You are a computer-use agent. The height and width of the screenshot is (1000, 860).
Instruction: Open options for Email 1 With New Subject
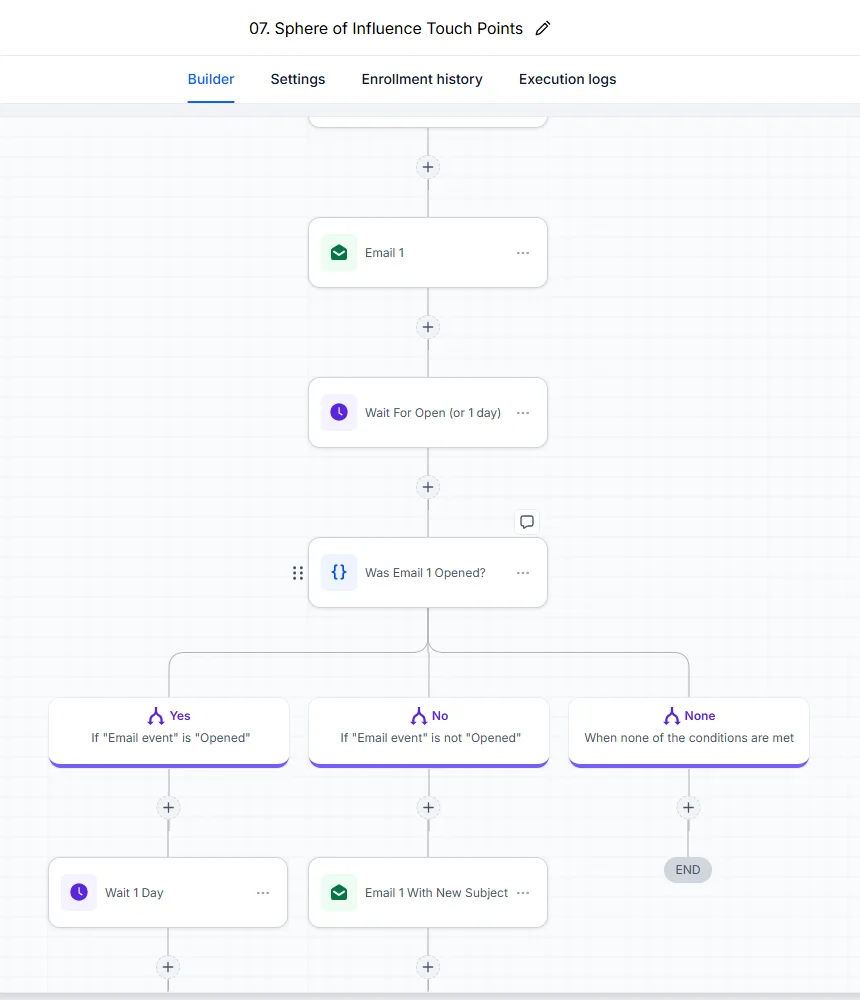coord(523,893)
